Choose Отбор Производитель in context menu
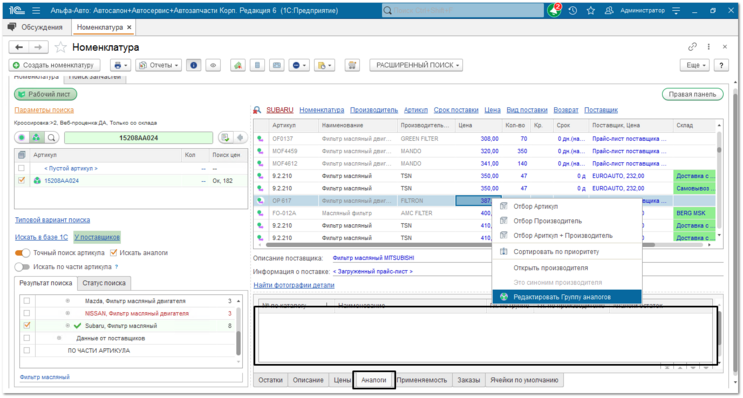 click(567, 221)
